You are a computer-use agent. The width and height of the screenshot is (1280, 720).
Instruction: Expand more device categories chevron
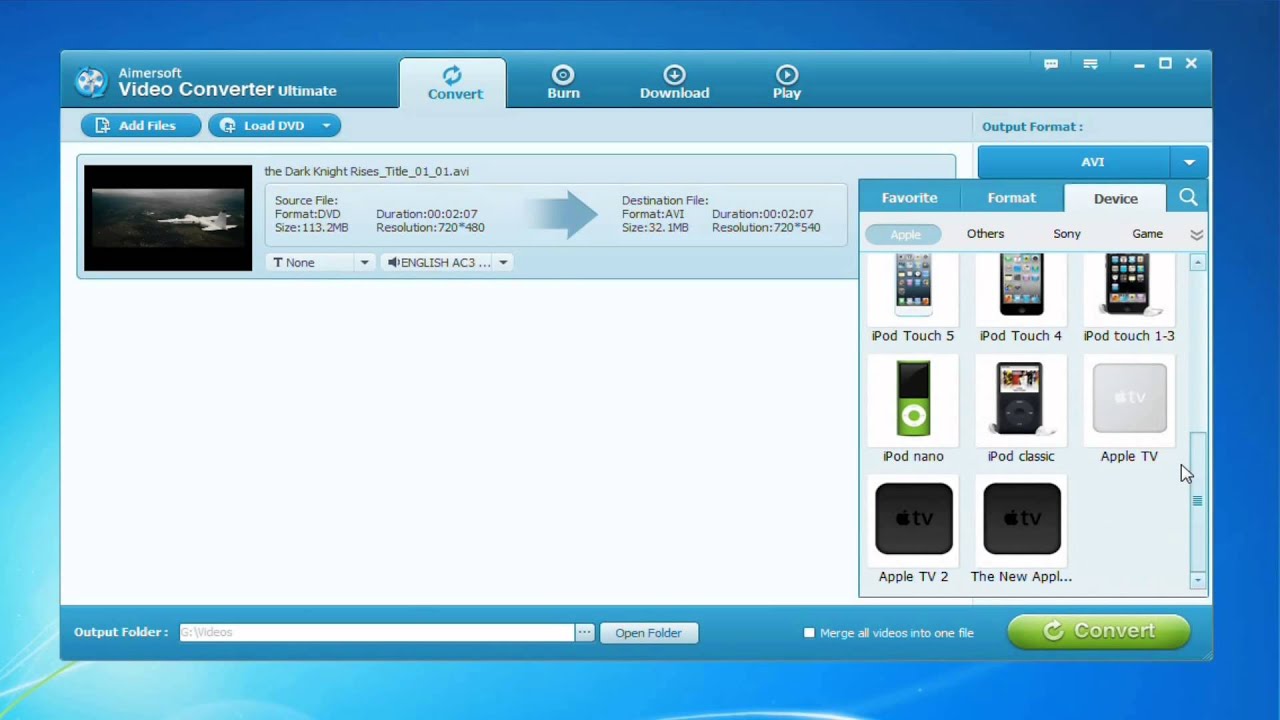[x=1196, y=234]
